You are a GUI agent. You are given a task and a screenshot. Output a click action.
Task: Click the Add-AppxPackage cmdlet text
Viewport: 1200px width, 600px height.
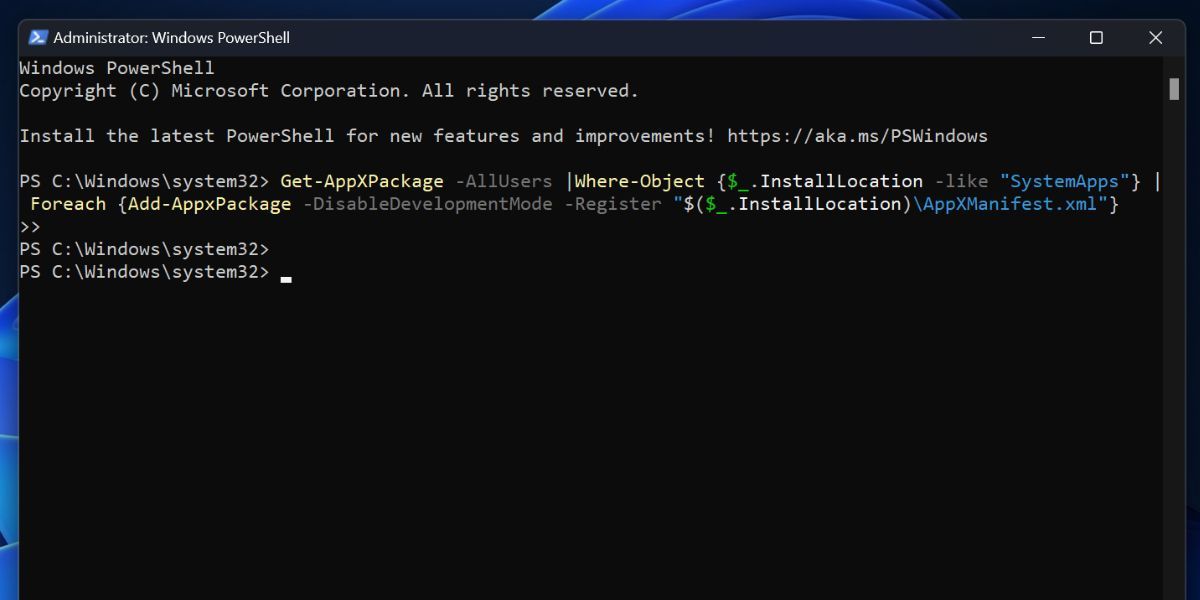(x=206, y=203)
